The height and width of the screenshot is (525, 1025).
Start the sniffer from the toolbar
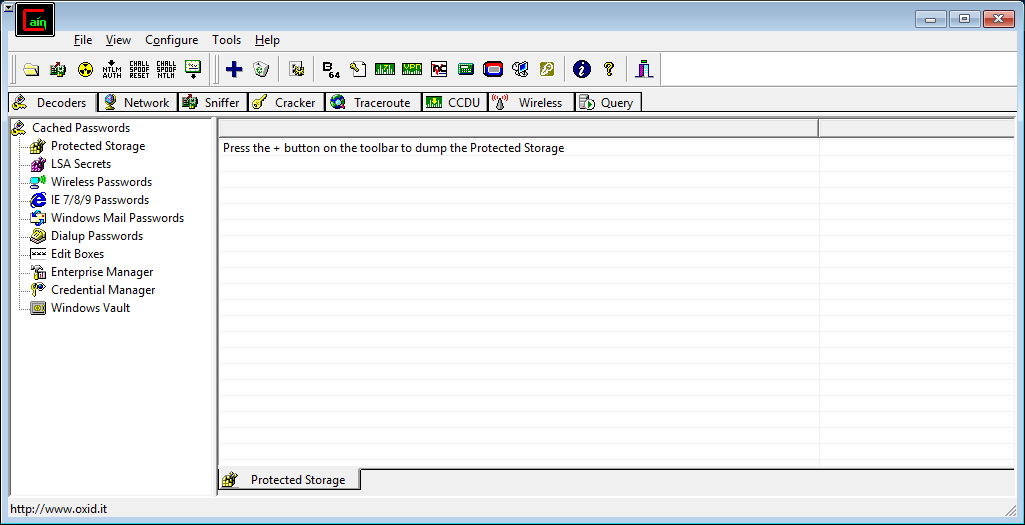coord(58,69)
